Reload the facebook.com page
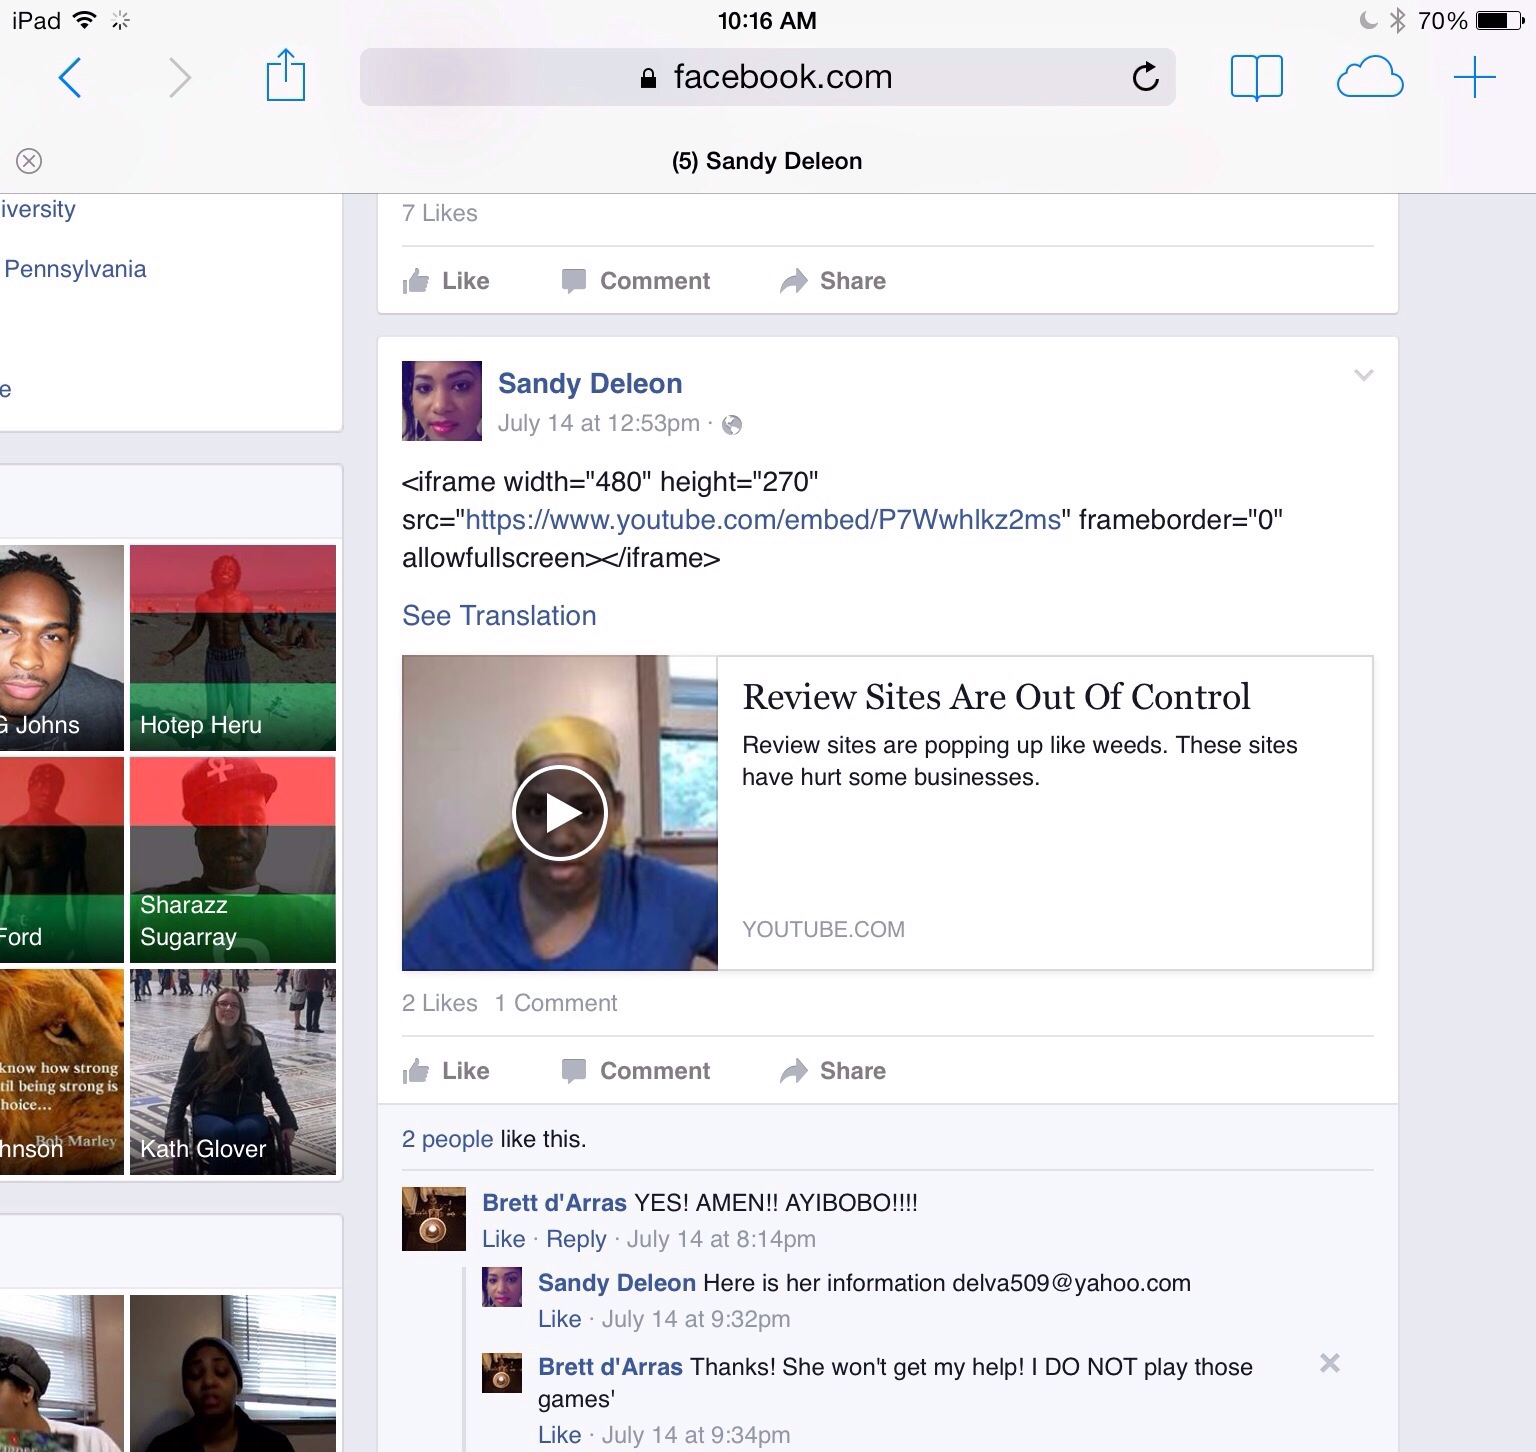 point(1145,76)
